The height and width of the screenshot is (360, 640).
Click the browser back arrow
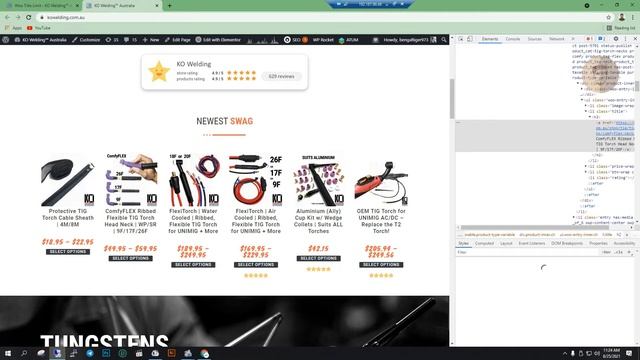pos(7,17)
